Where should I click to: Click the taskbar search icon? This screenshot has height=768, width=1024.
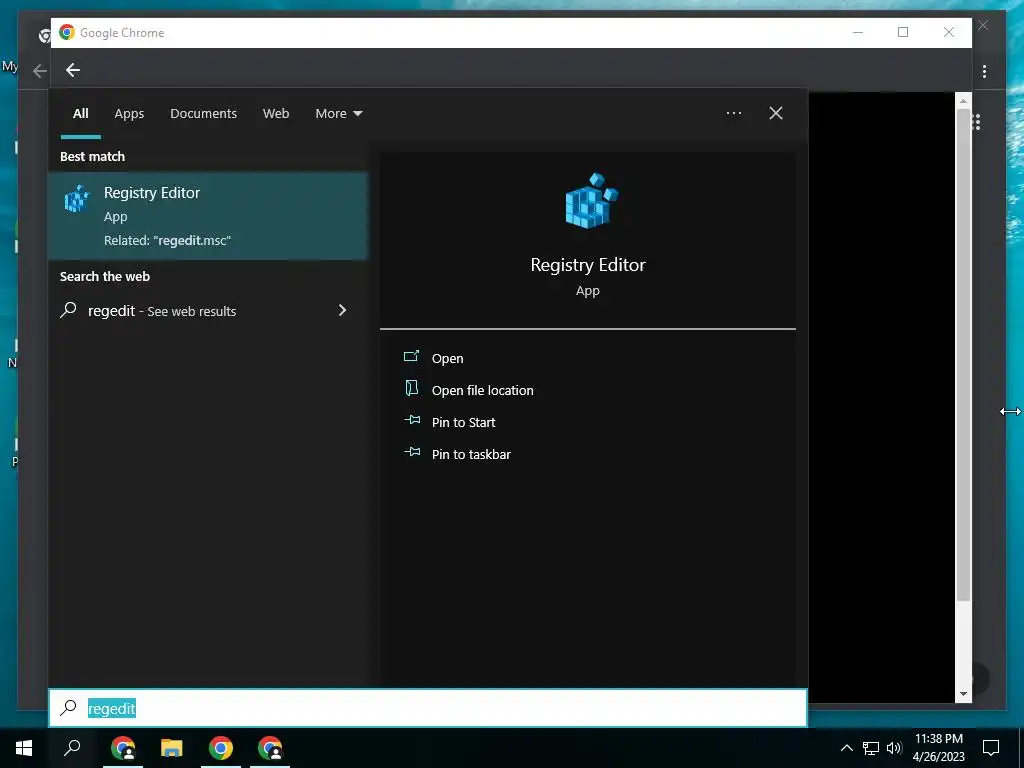tap(72, 747)
